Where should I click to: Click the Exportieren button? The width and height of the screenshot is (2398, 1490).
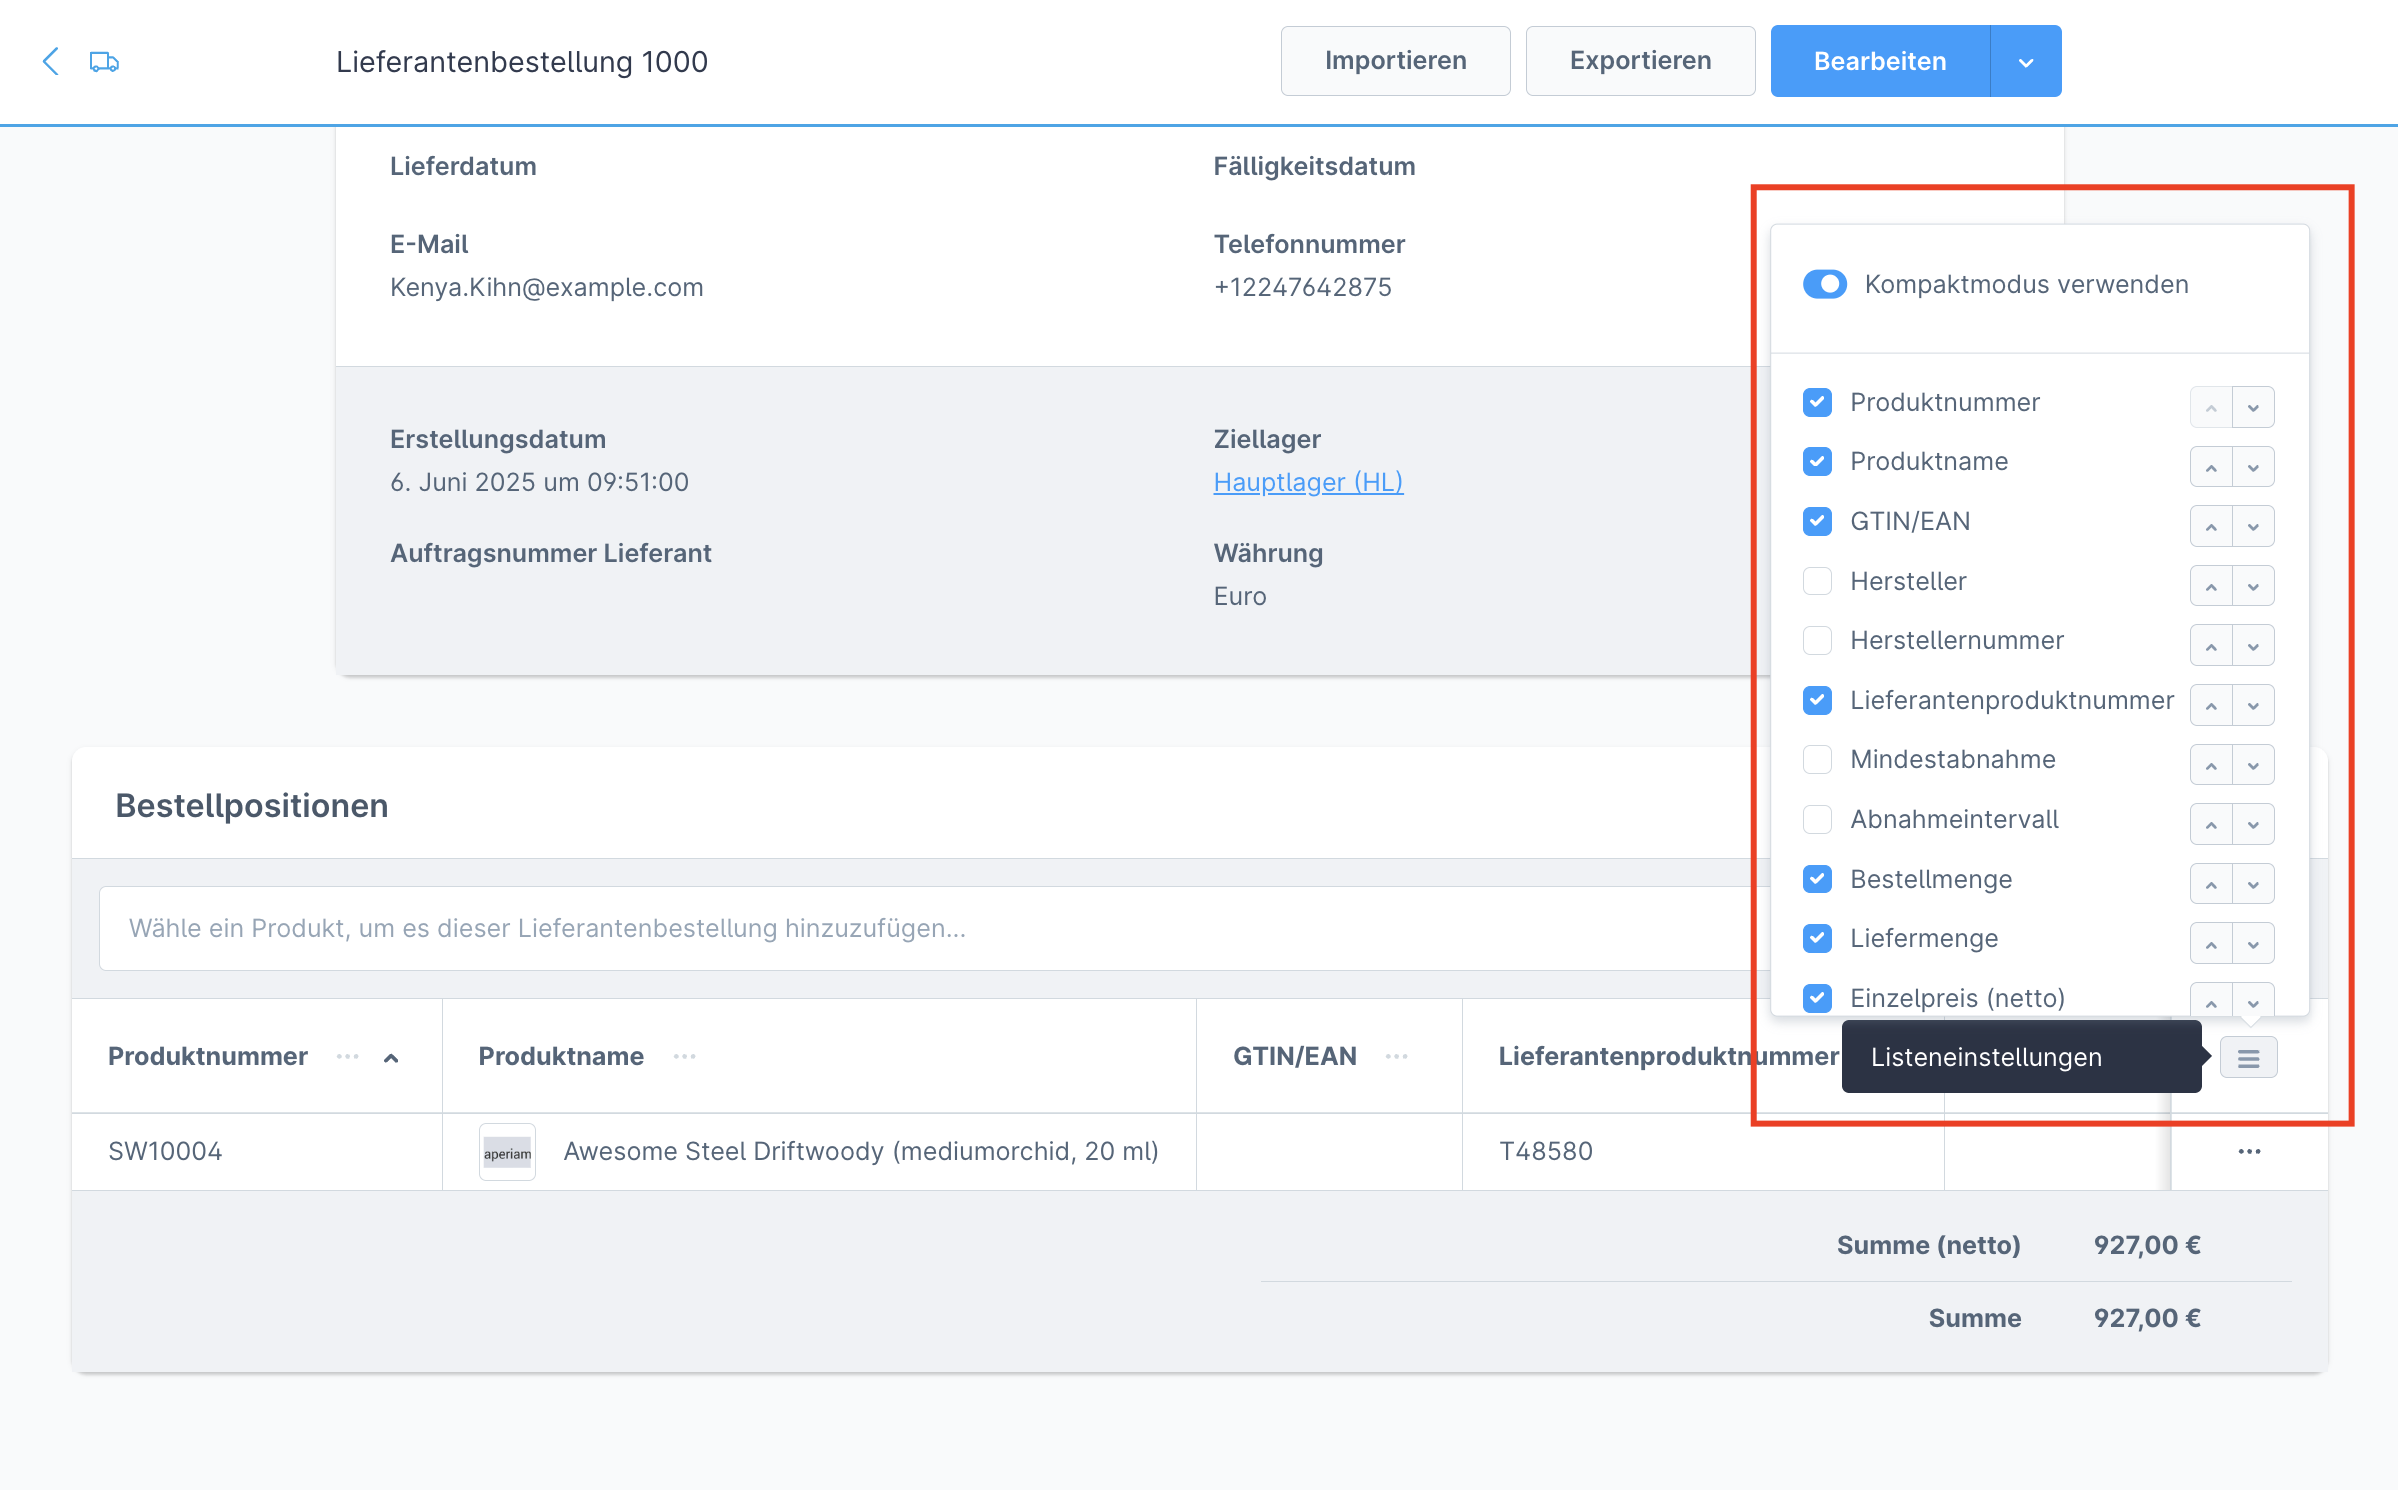click(1640, 61)
